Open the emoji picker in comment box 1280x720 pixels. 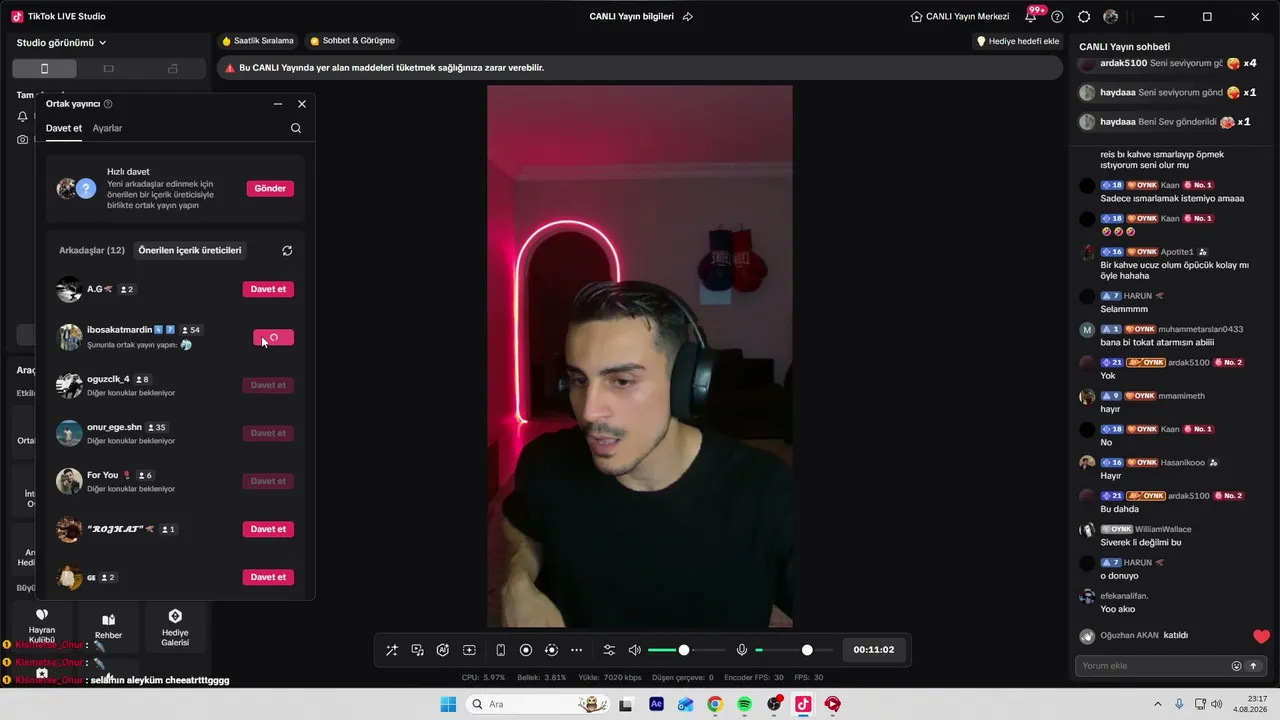pyautogui.click(x=1236, y=666)
